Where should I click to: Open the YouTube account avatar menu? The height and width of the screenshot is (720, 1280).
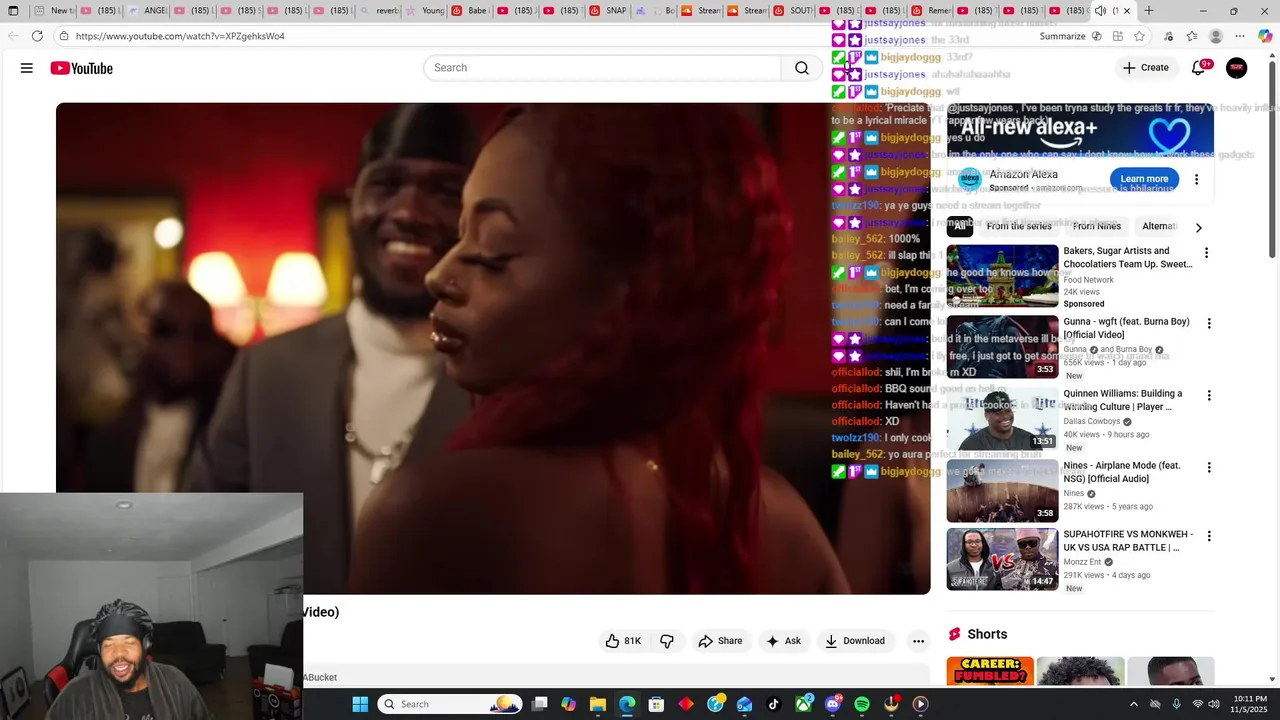[1237, 68]
